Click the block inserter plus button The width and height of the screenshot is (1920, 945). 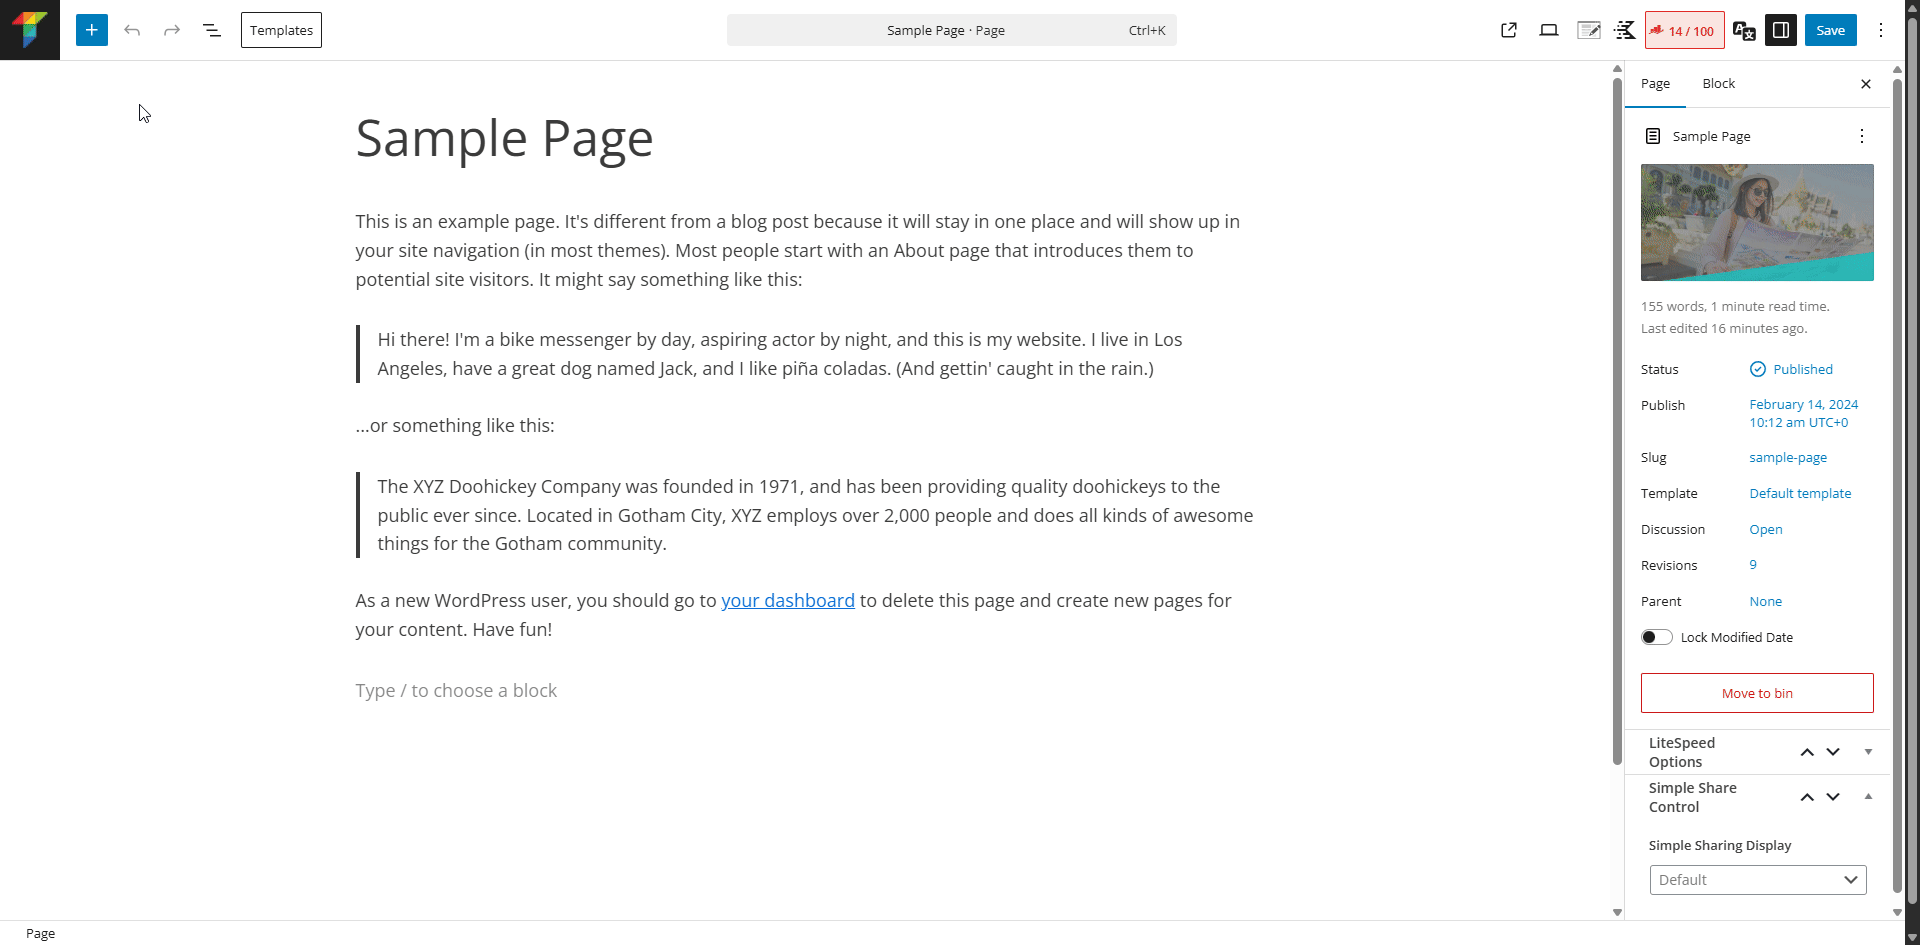click(x=91, y=30)
